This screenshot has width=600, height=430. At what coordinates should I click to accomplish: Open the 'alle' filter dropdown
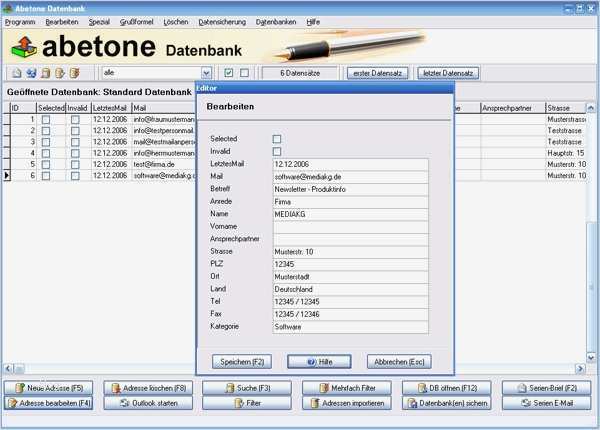click(x=206, y=73)
